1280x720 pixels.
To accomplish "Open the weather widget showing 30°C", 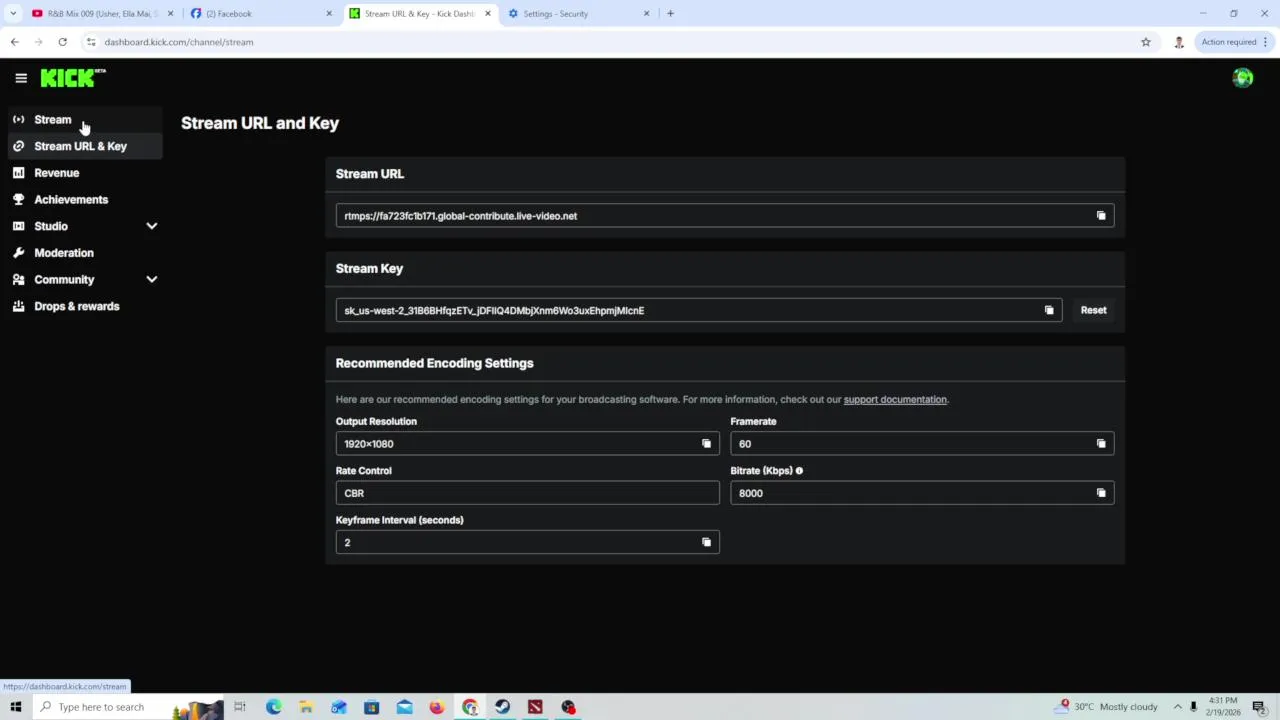I will [1106, 707].
